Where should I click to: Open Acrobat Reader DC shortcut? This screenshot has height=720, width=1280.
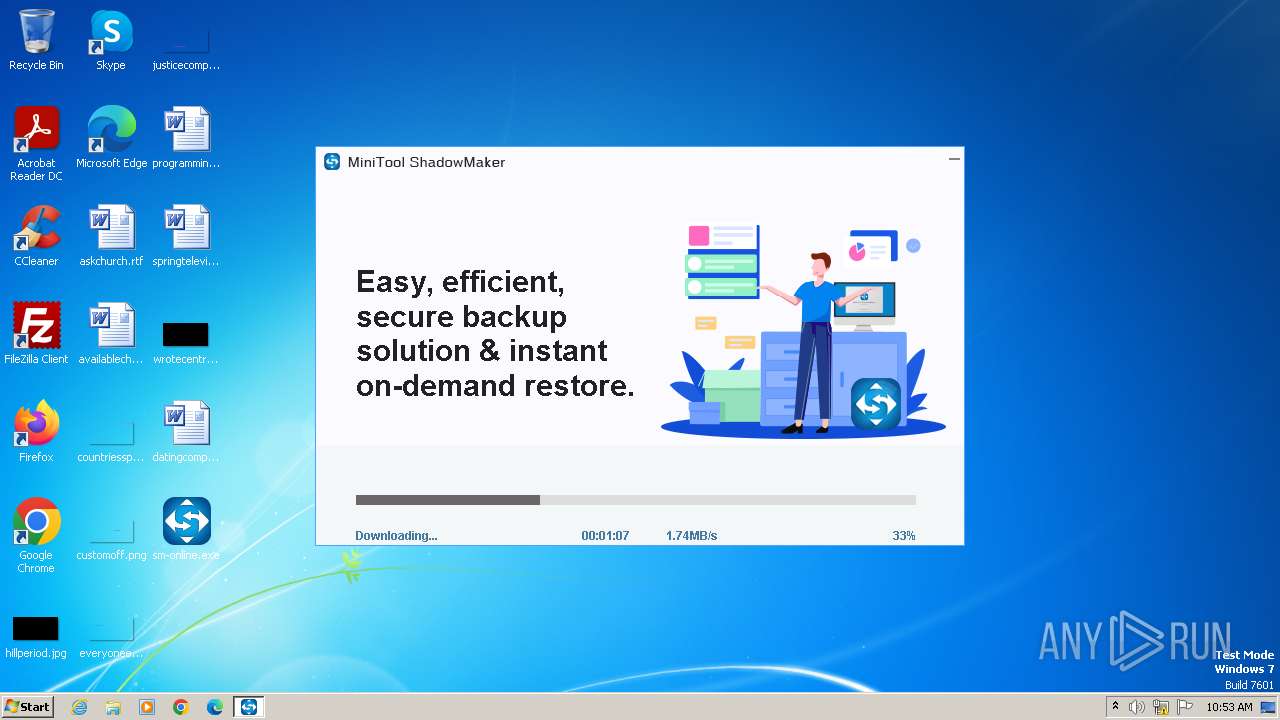pyautogui.click(x=36, y=144)
